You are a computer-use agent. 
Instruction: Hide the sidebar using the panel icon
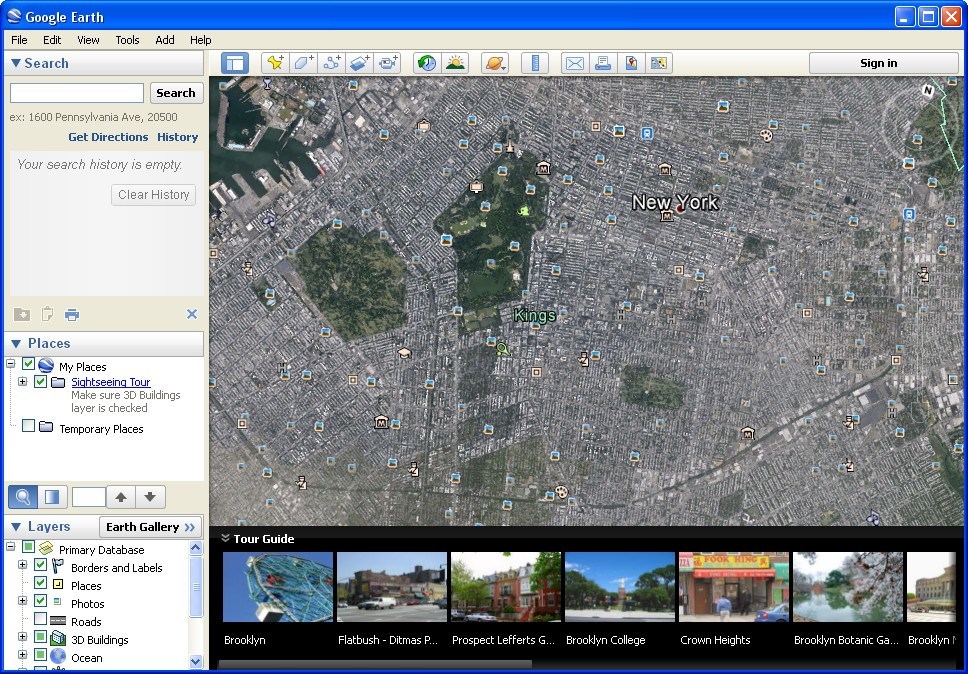point(234,62)
